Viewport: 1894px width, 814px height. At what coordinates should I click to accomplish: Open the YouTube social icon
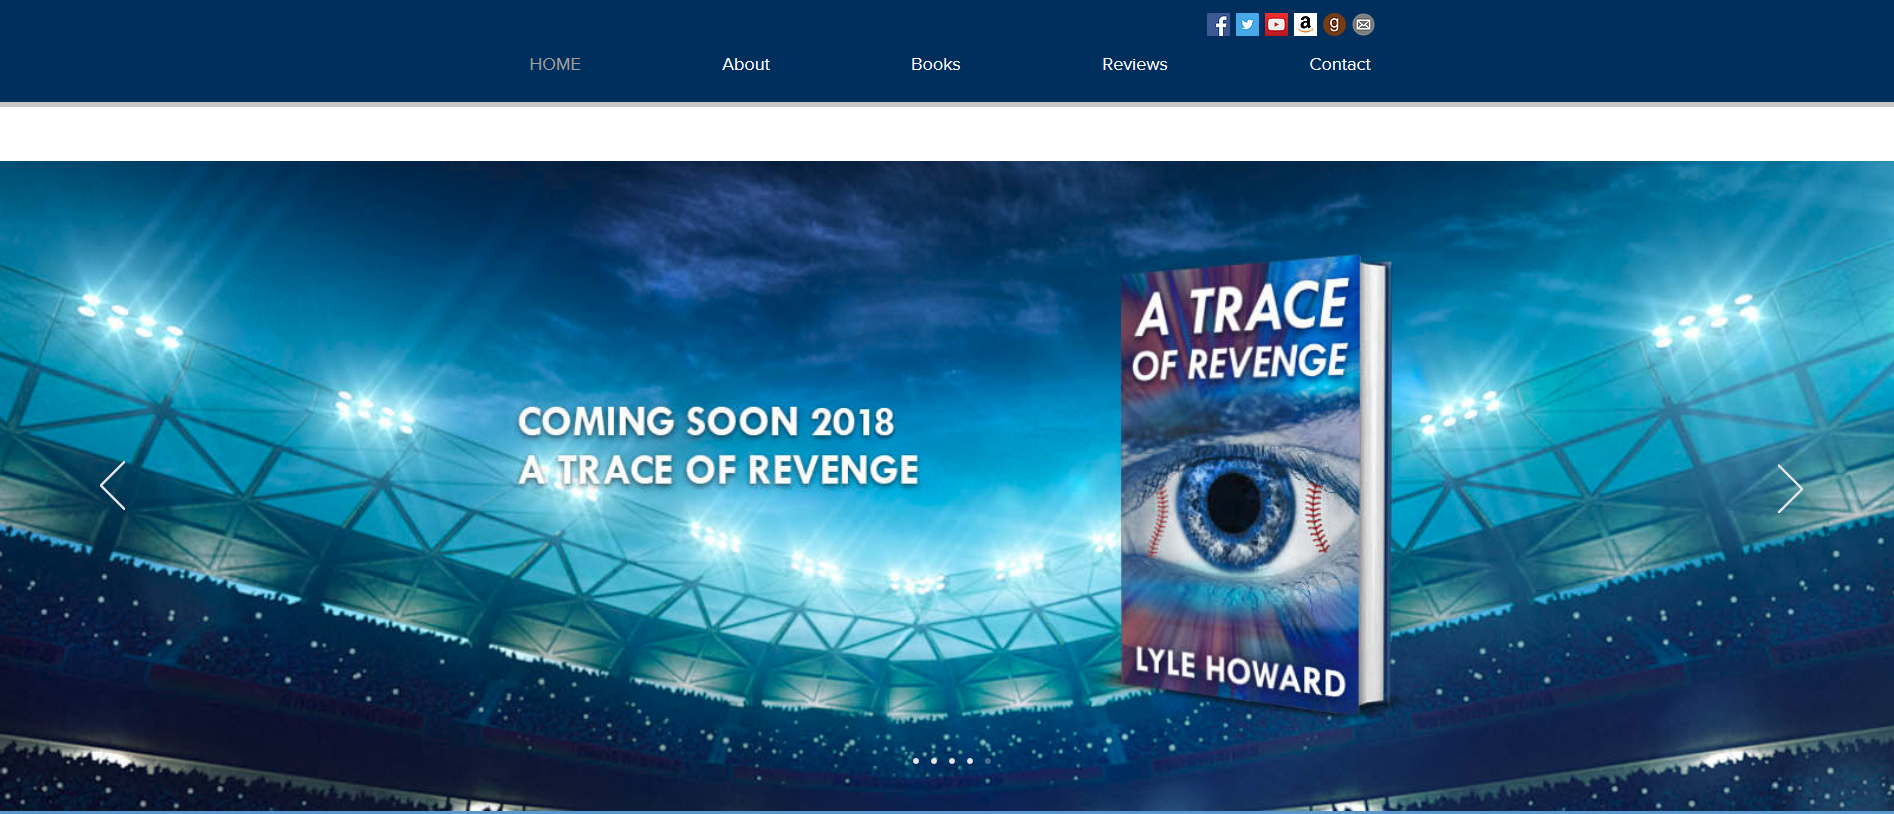[x=1276, y=25]
